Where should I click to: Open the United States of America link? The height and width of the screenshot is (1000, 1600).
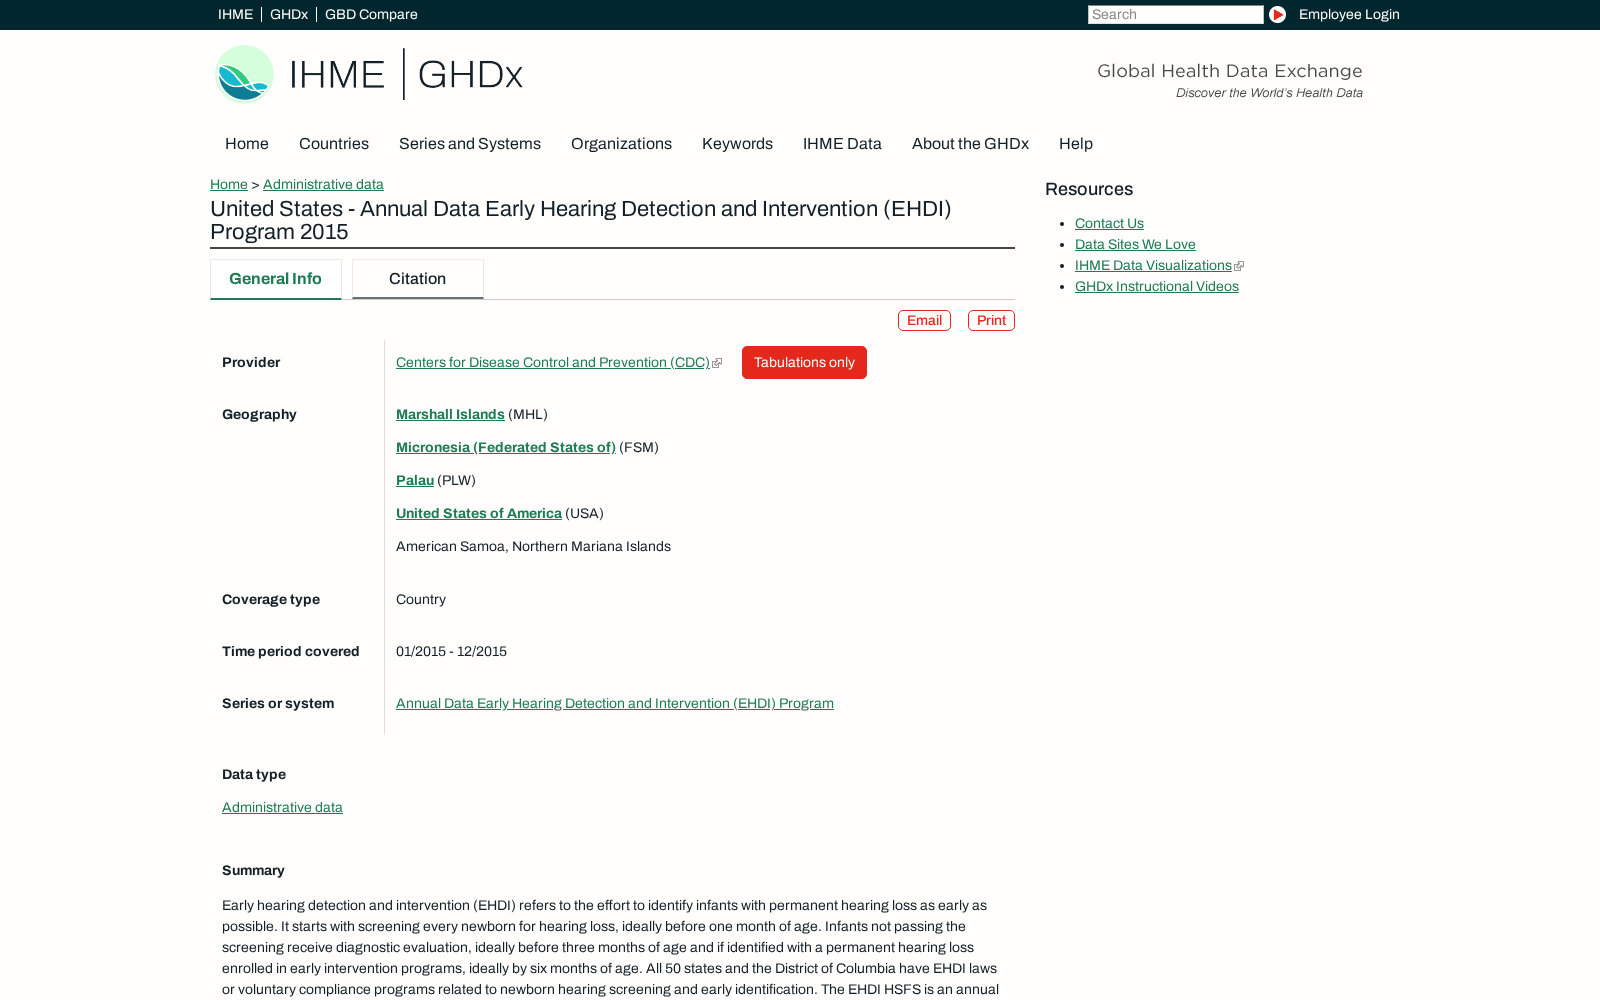tap(479, 514)
